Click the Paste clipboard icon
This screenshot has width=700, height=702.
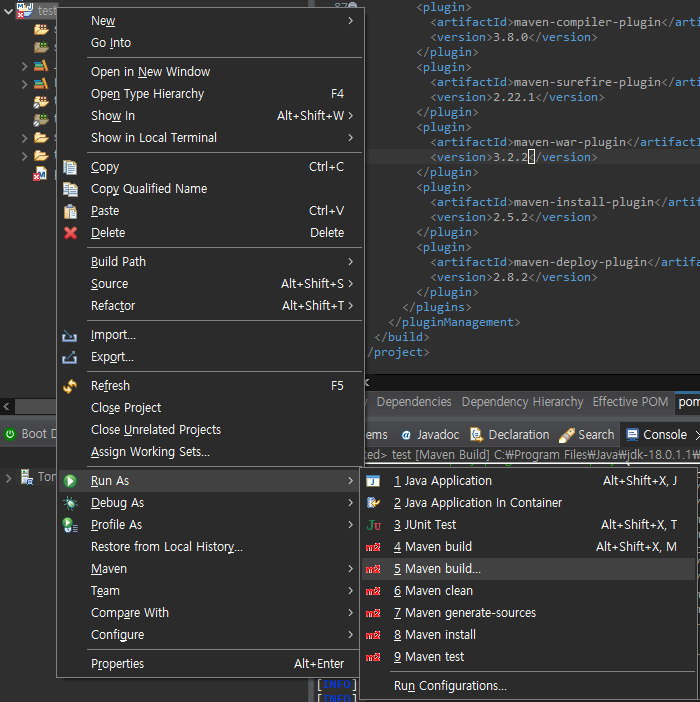point(70,211)
